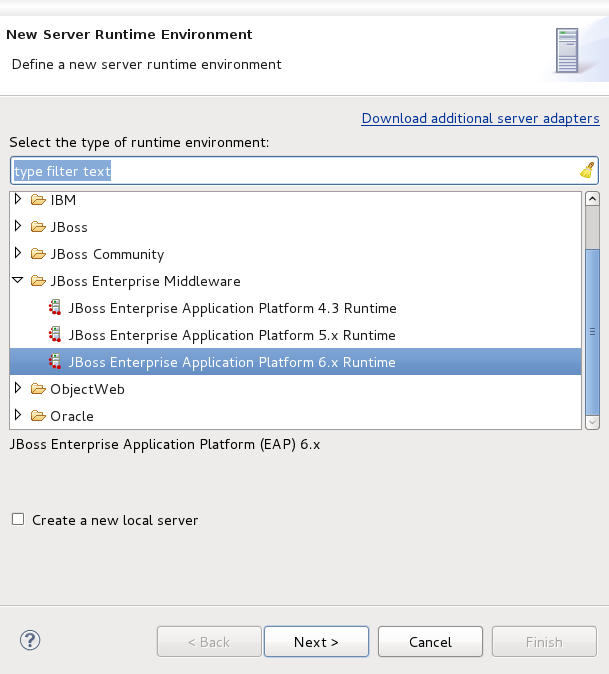Image resolution: width=609 pixels, height=674 pixels.
Task: Select the JBoss category item
Action: tap(69, 227)
